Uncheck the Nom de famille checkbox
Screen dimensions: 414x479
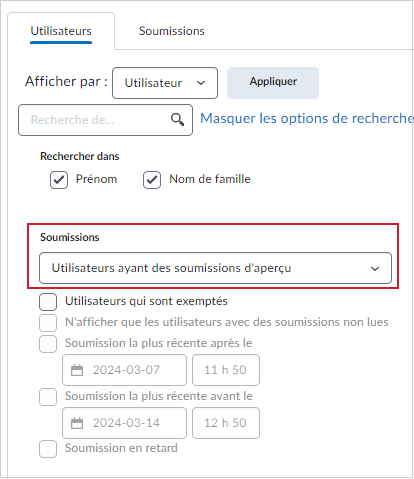[152, 180]
